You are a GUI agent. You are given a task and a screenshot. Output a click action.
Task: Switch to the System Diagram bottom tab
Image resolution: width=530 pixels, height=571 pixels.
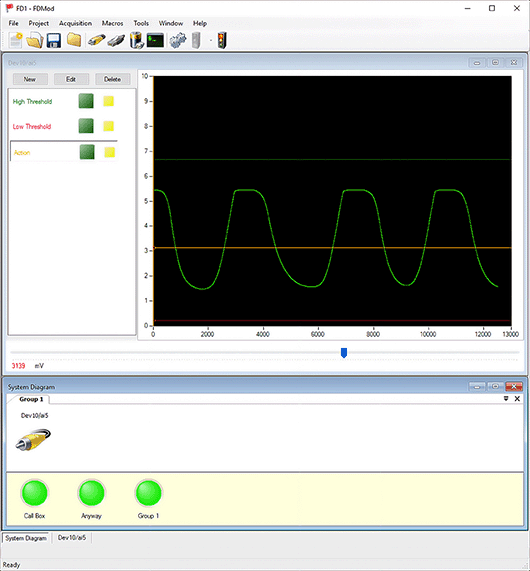point(26,538)
